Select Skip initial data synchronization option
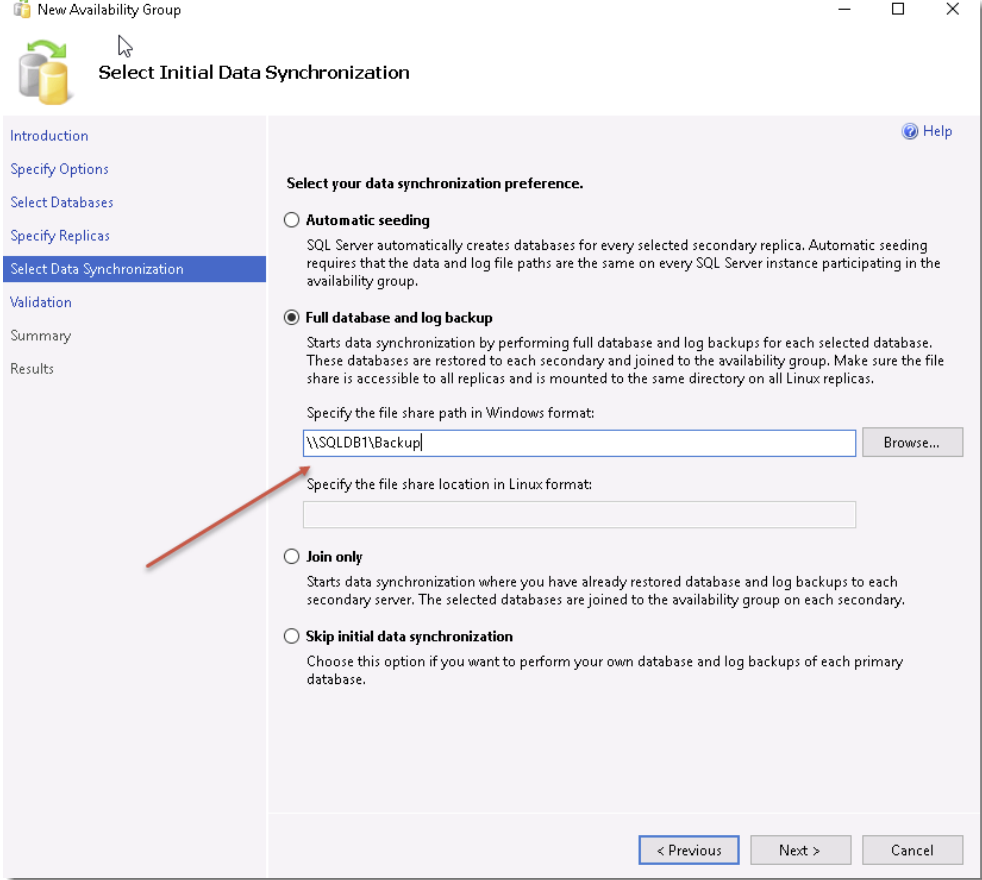 291,636
